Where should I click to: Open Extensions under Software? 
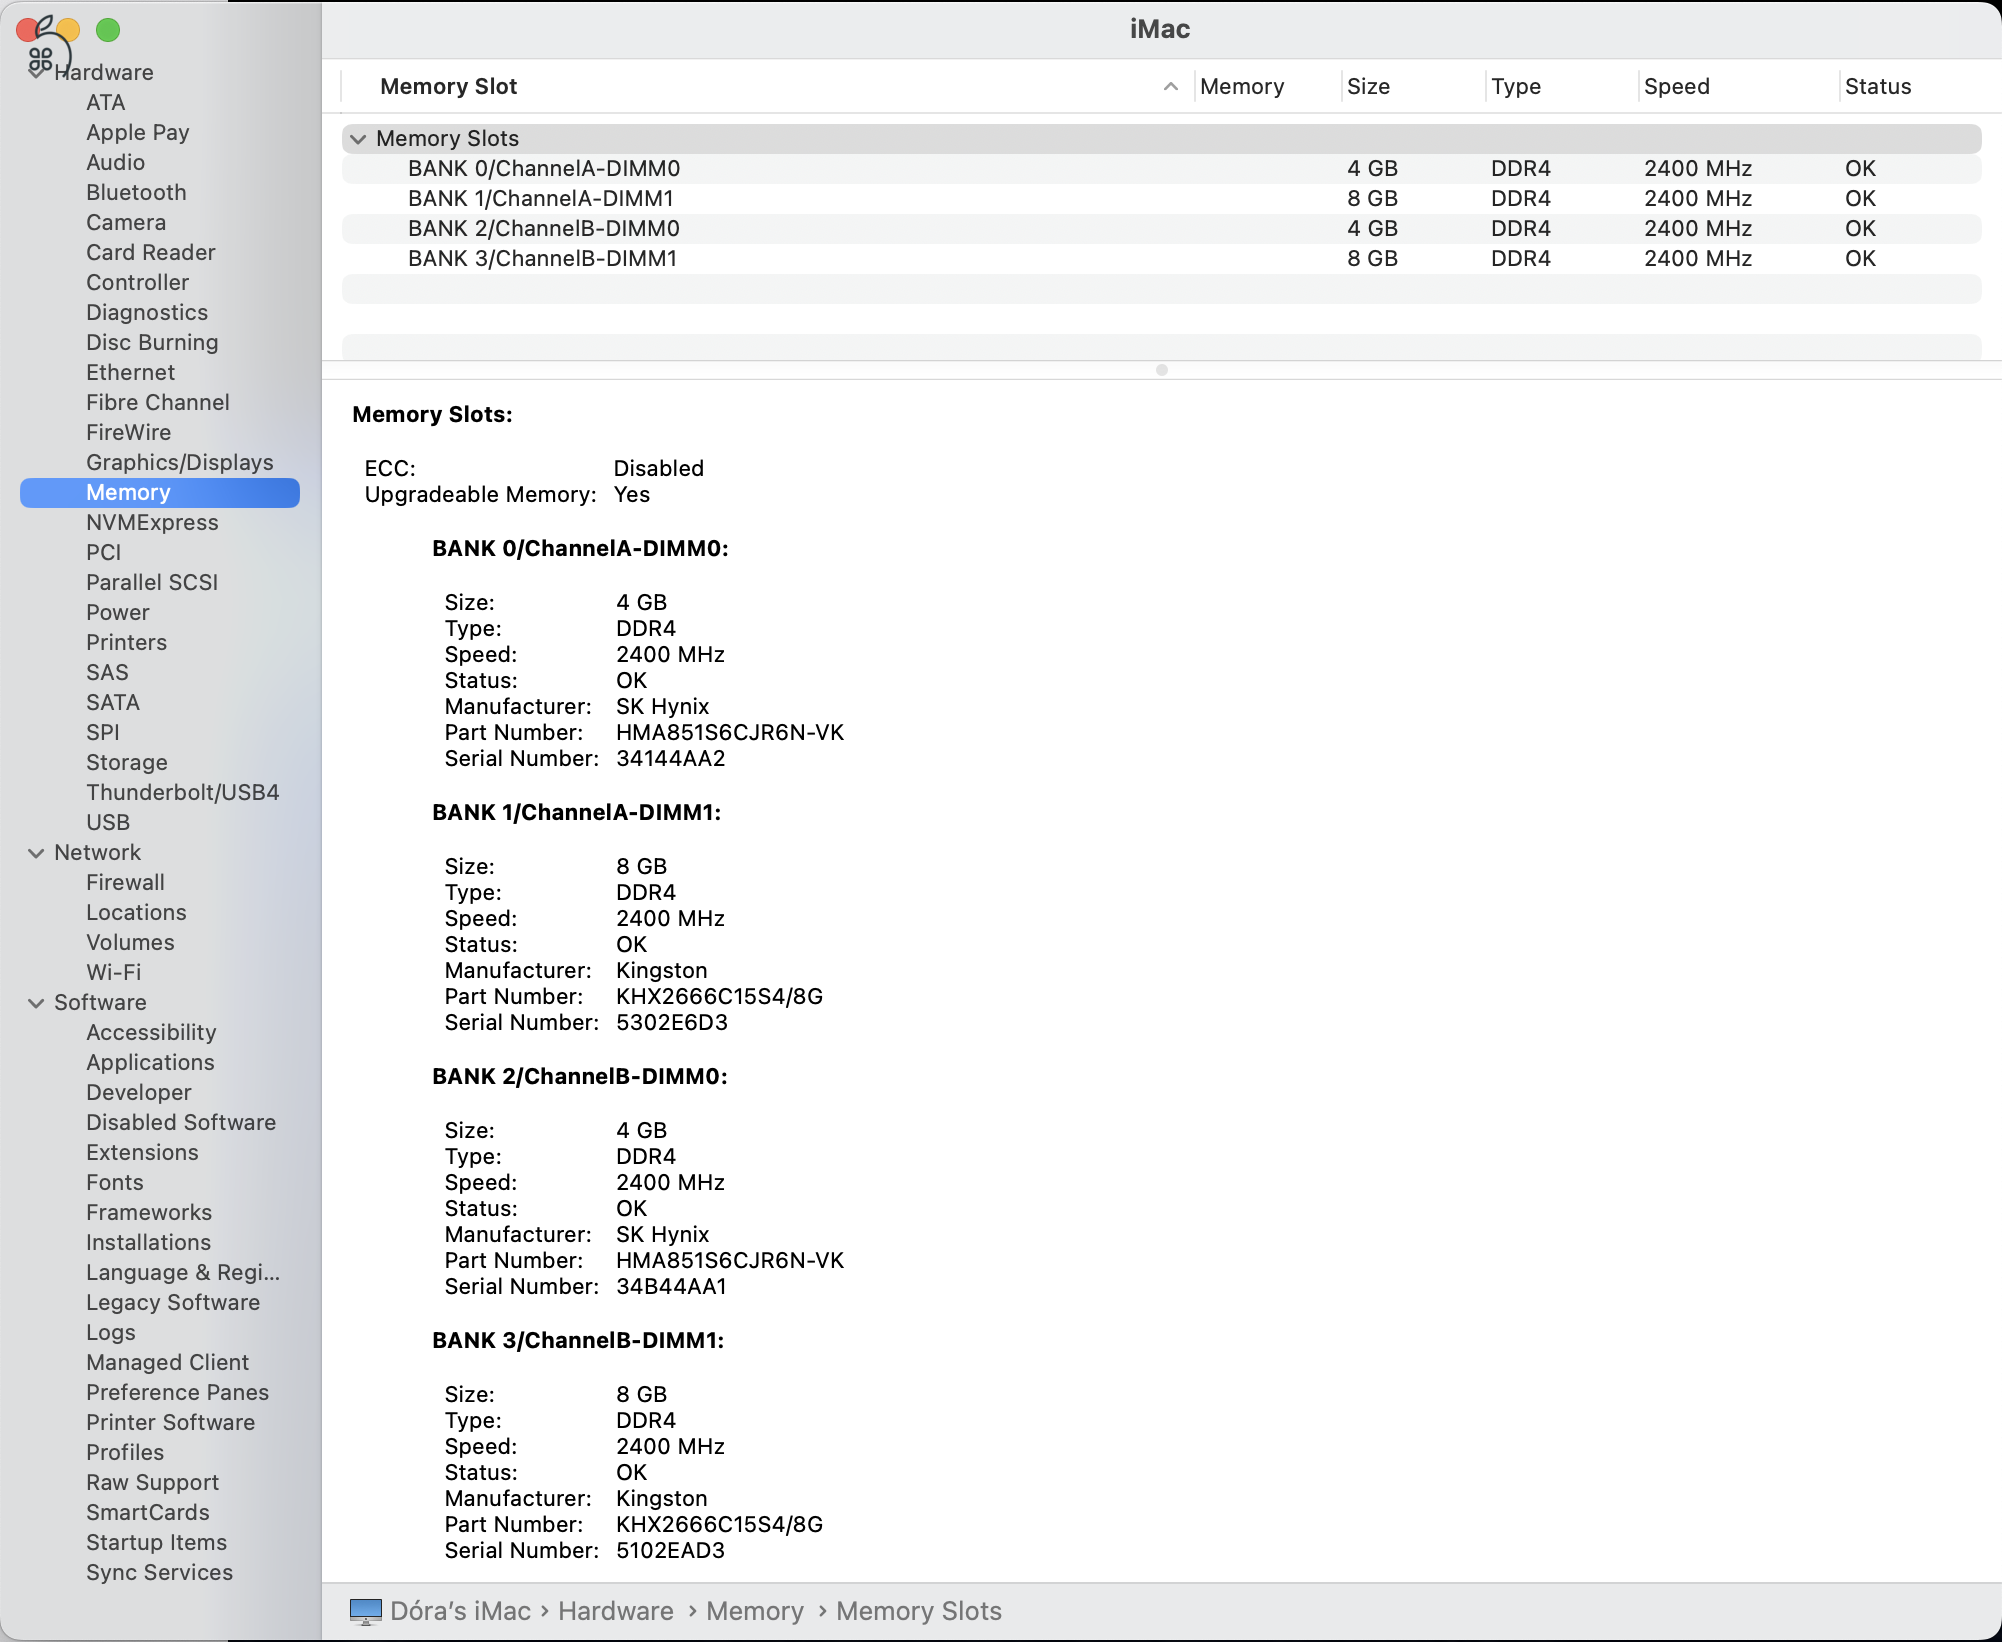click(142, 1153)
